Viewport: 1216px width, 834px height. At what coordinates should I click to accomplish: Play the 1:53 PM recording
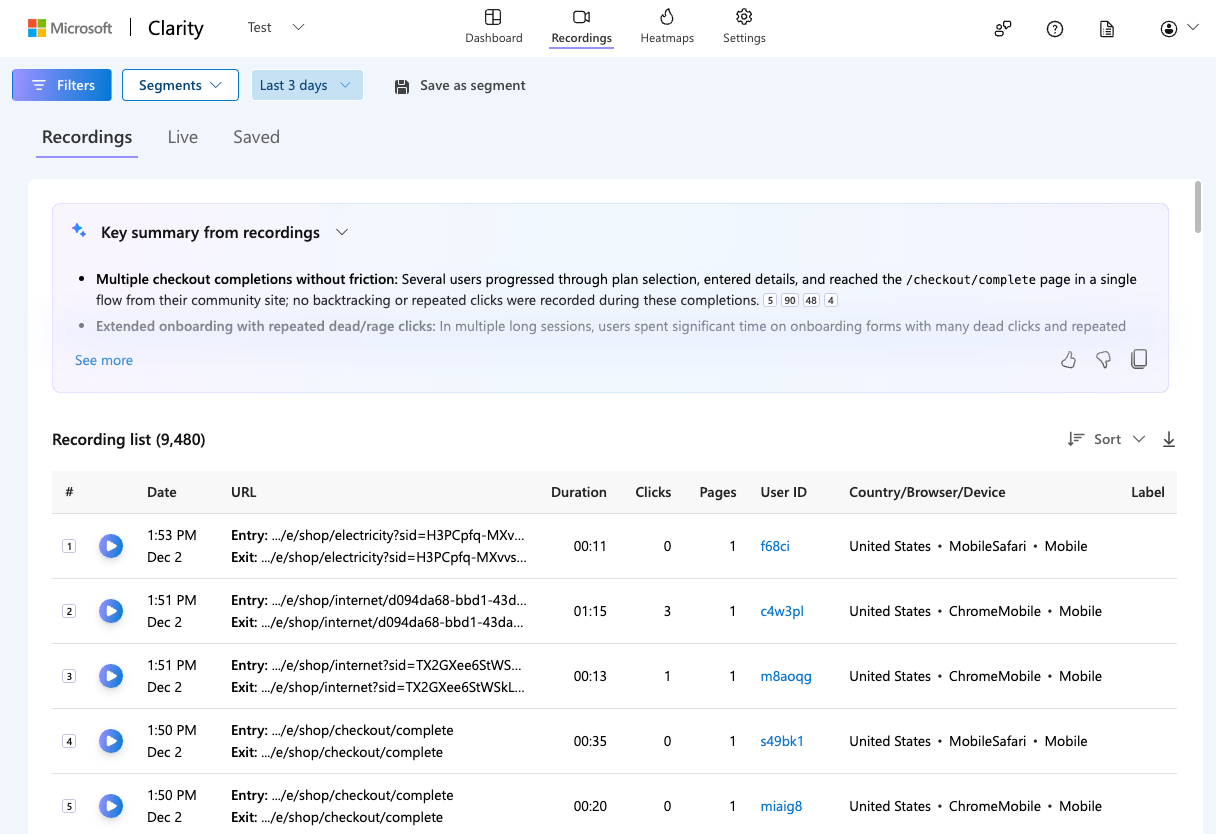(x=111, y=546)
